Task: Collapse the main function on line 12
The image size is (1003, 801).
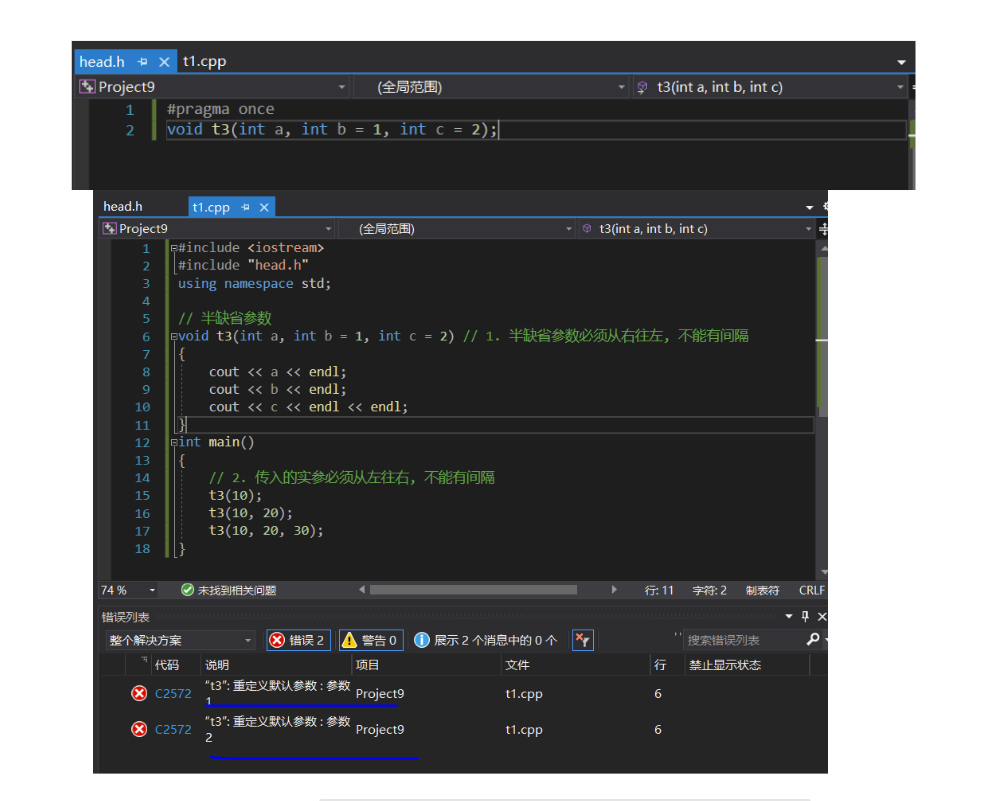Action: click(173, 443)
